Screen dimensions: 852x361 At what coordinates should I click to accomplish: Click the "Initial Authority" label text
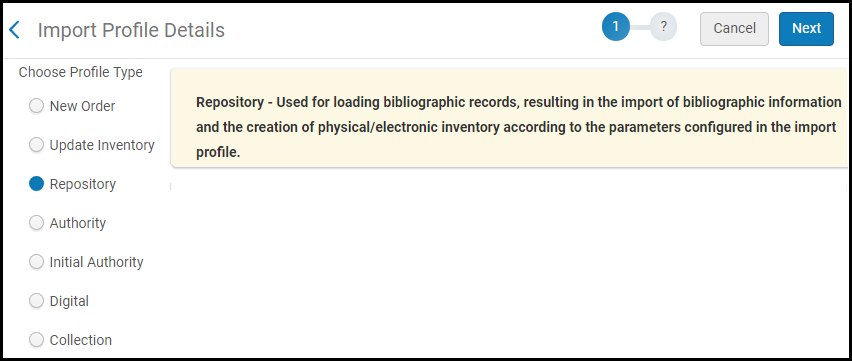(96, 262)
